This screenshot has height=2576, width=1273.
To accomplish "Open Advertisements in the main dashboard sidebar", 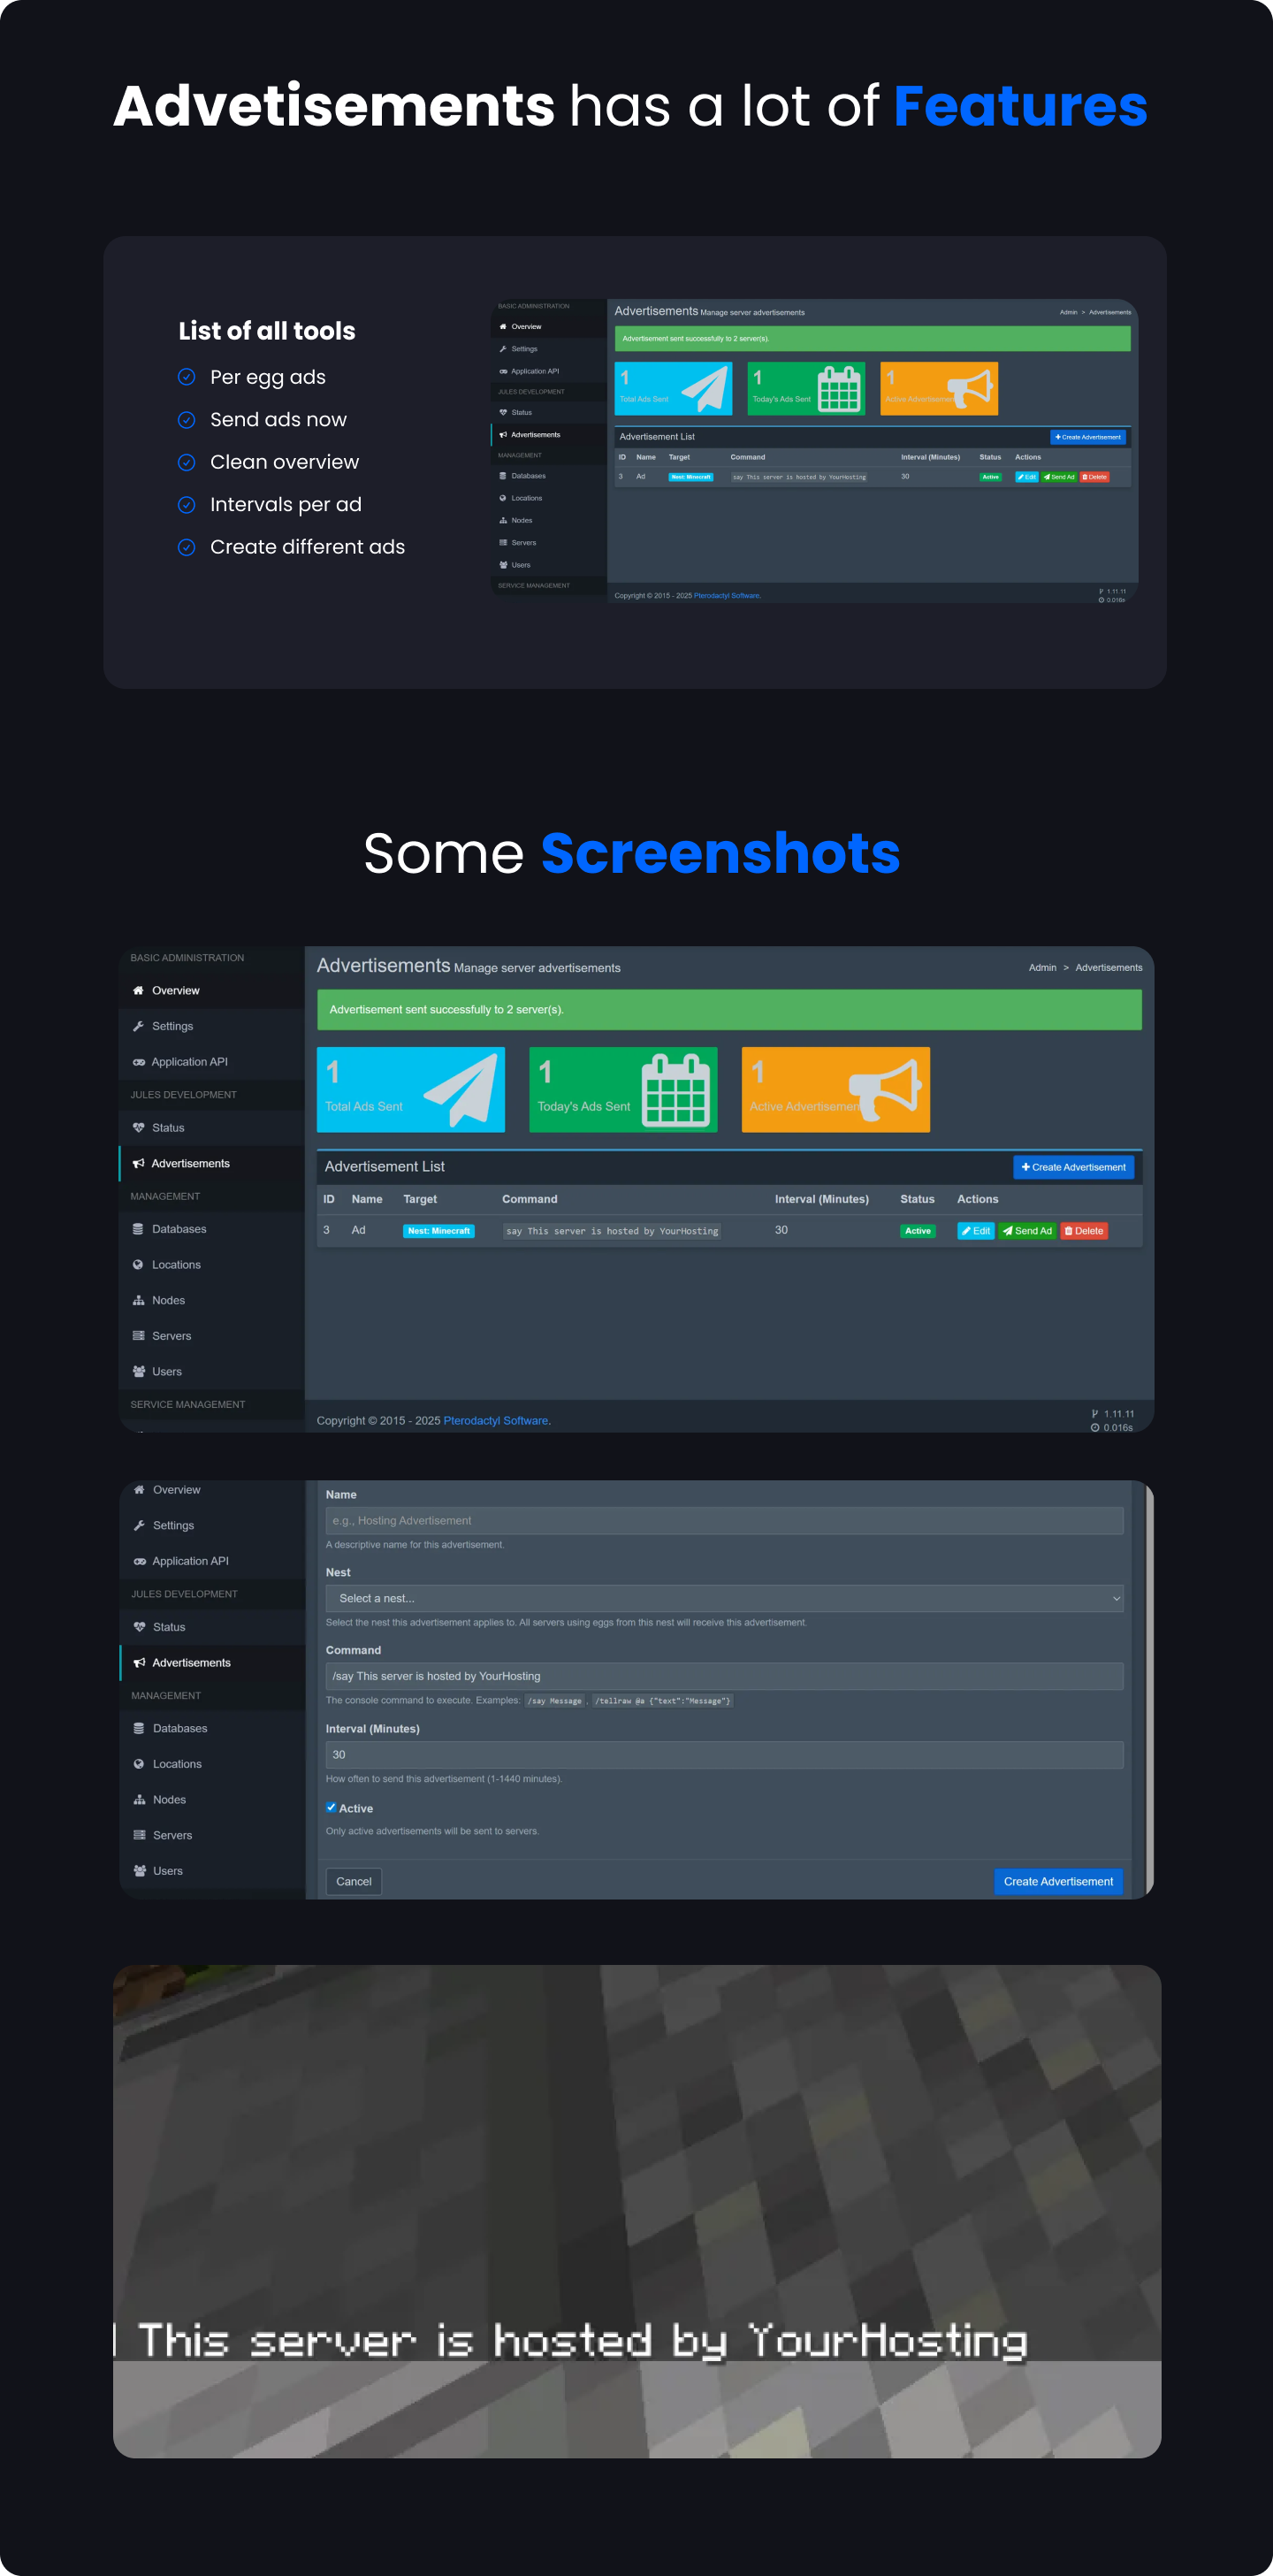I will [x=190, y=1163].
